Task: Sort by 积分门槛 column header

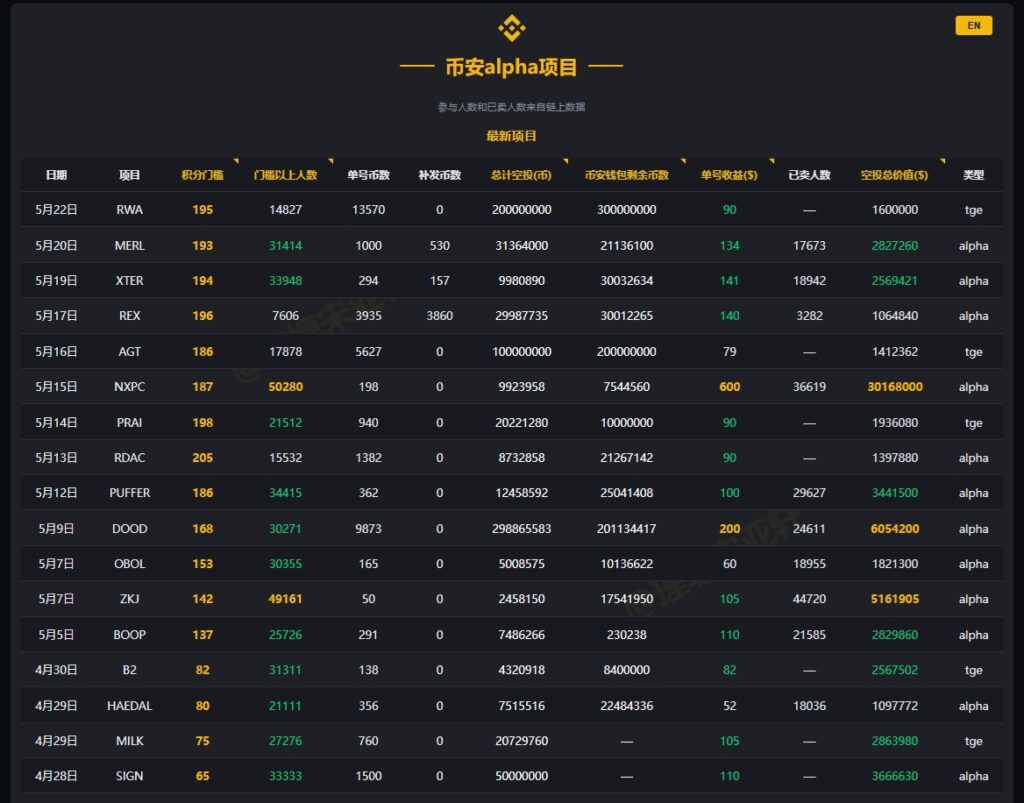Action: pos(202,175)
